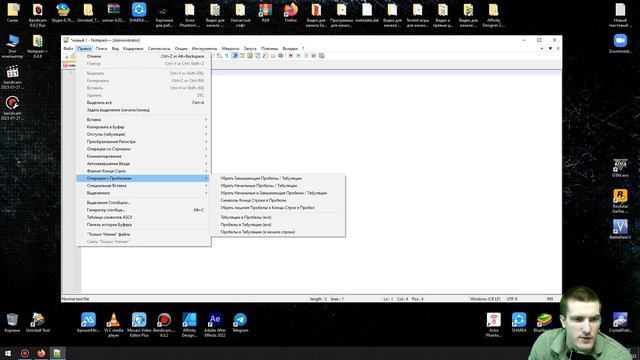Viewport: 640px width, 360px height.
Task: Open VLC media player shortcut
Action: click(x=113, y=325)
